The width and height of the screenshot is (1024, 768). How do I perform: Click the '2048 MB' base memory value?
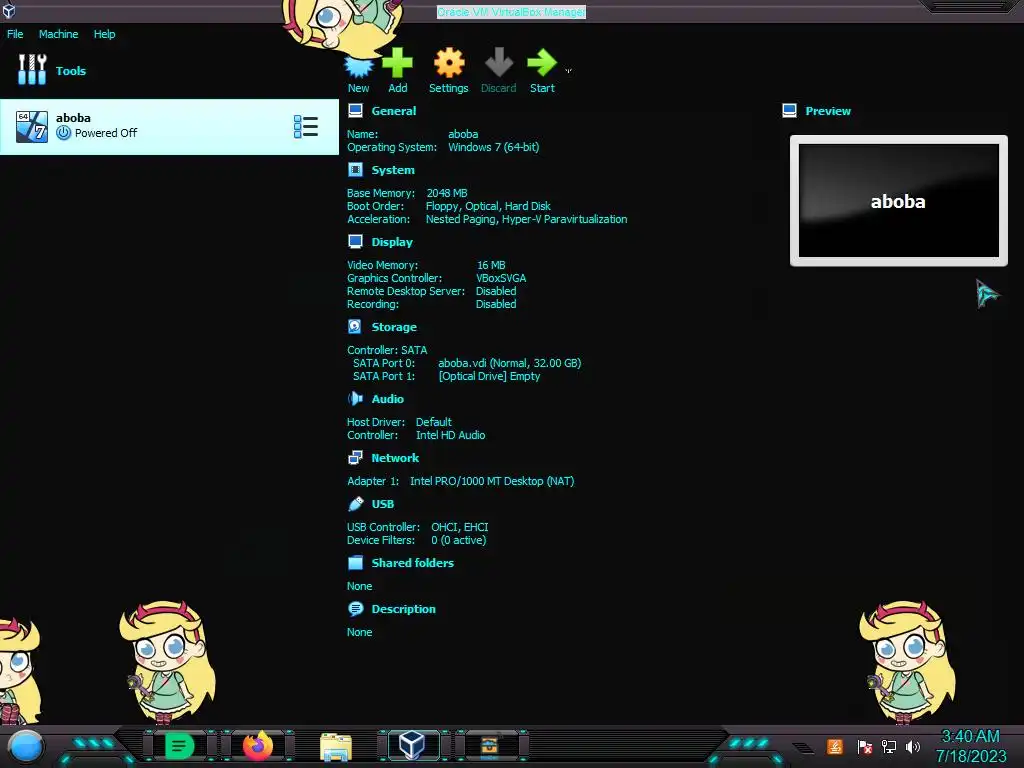tap(447, 193)
